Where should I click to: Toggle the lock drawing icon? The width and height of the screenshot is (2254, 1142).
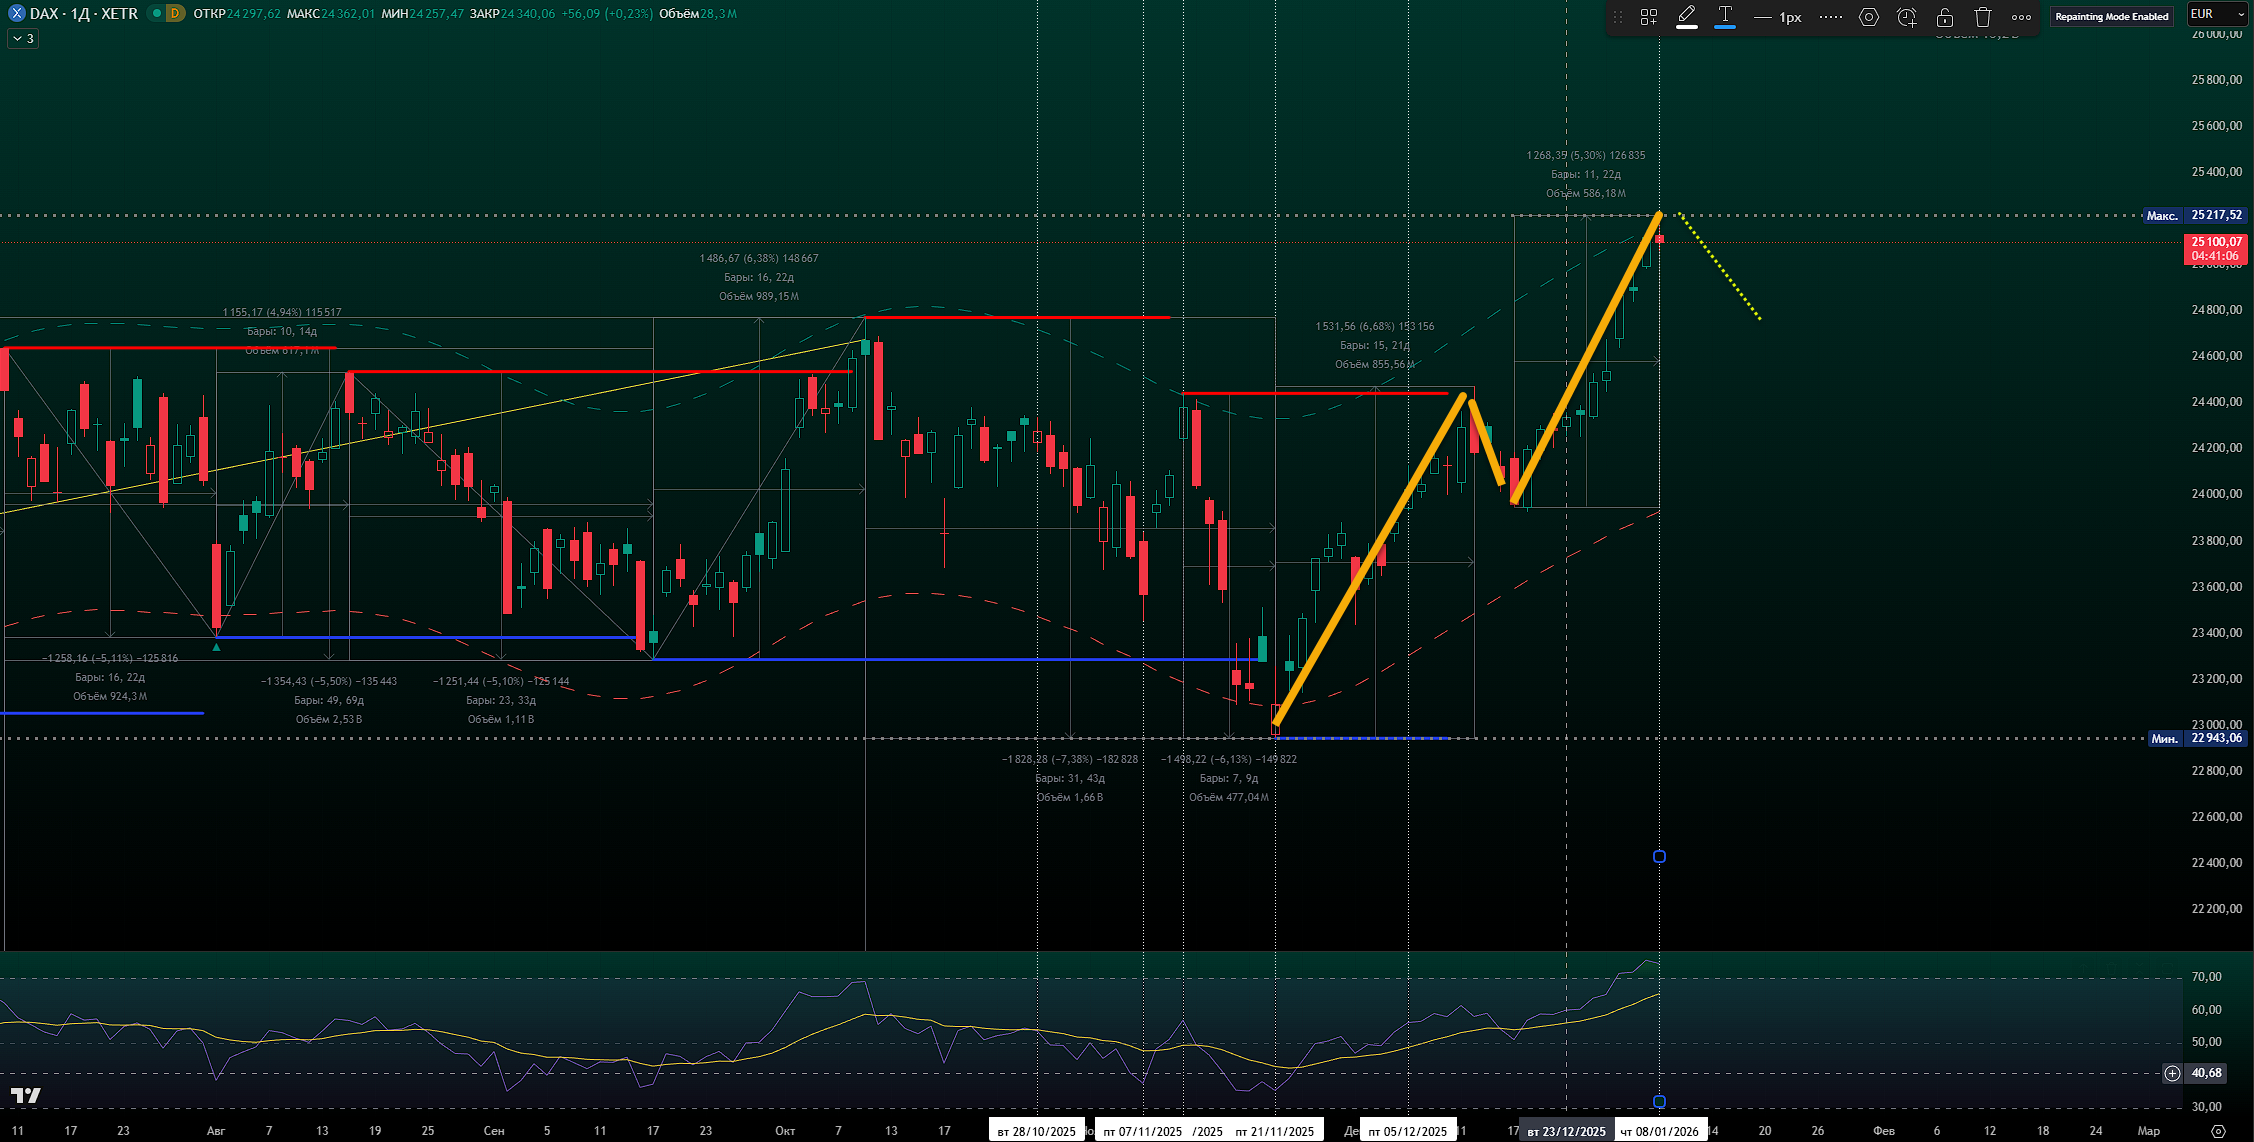coord(1945,17)
